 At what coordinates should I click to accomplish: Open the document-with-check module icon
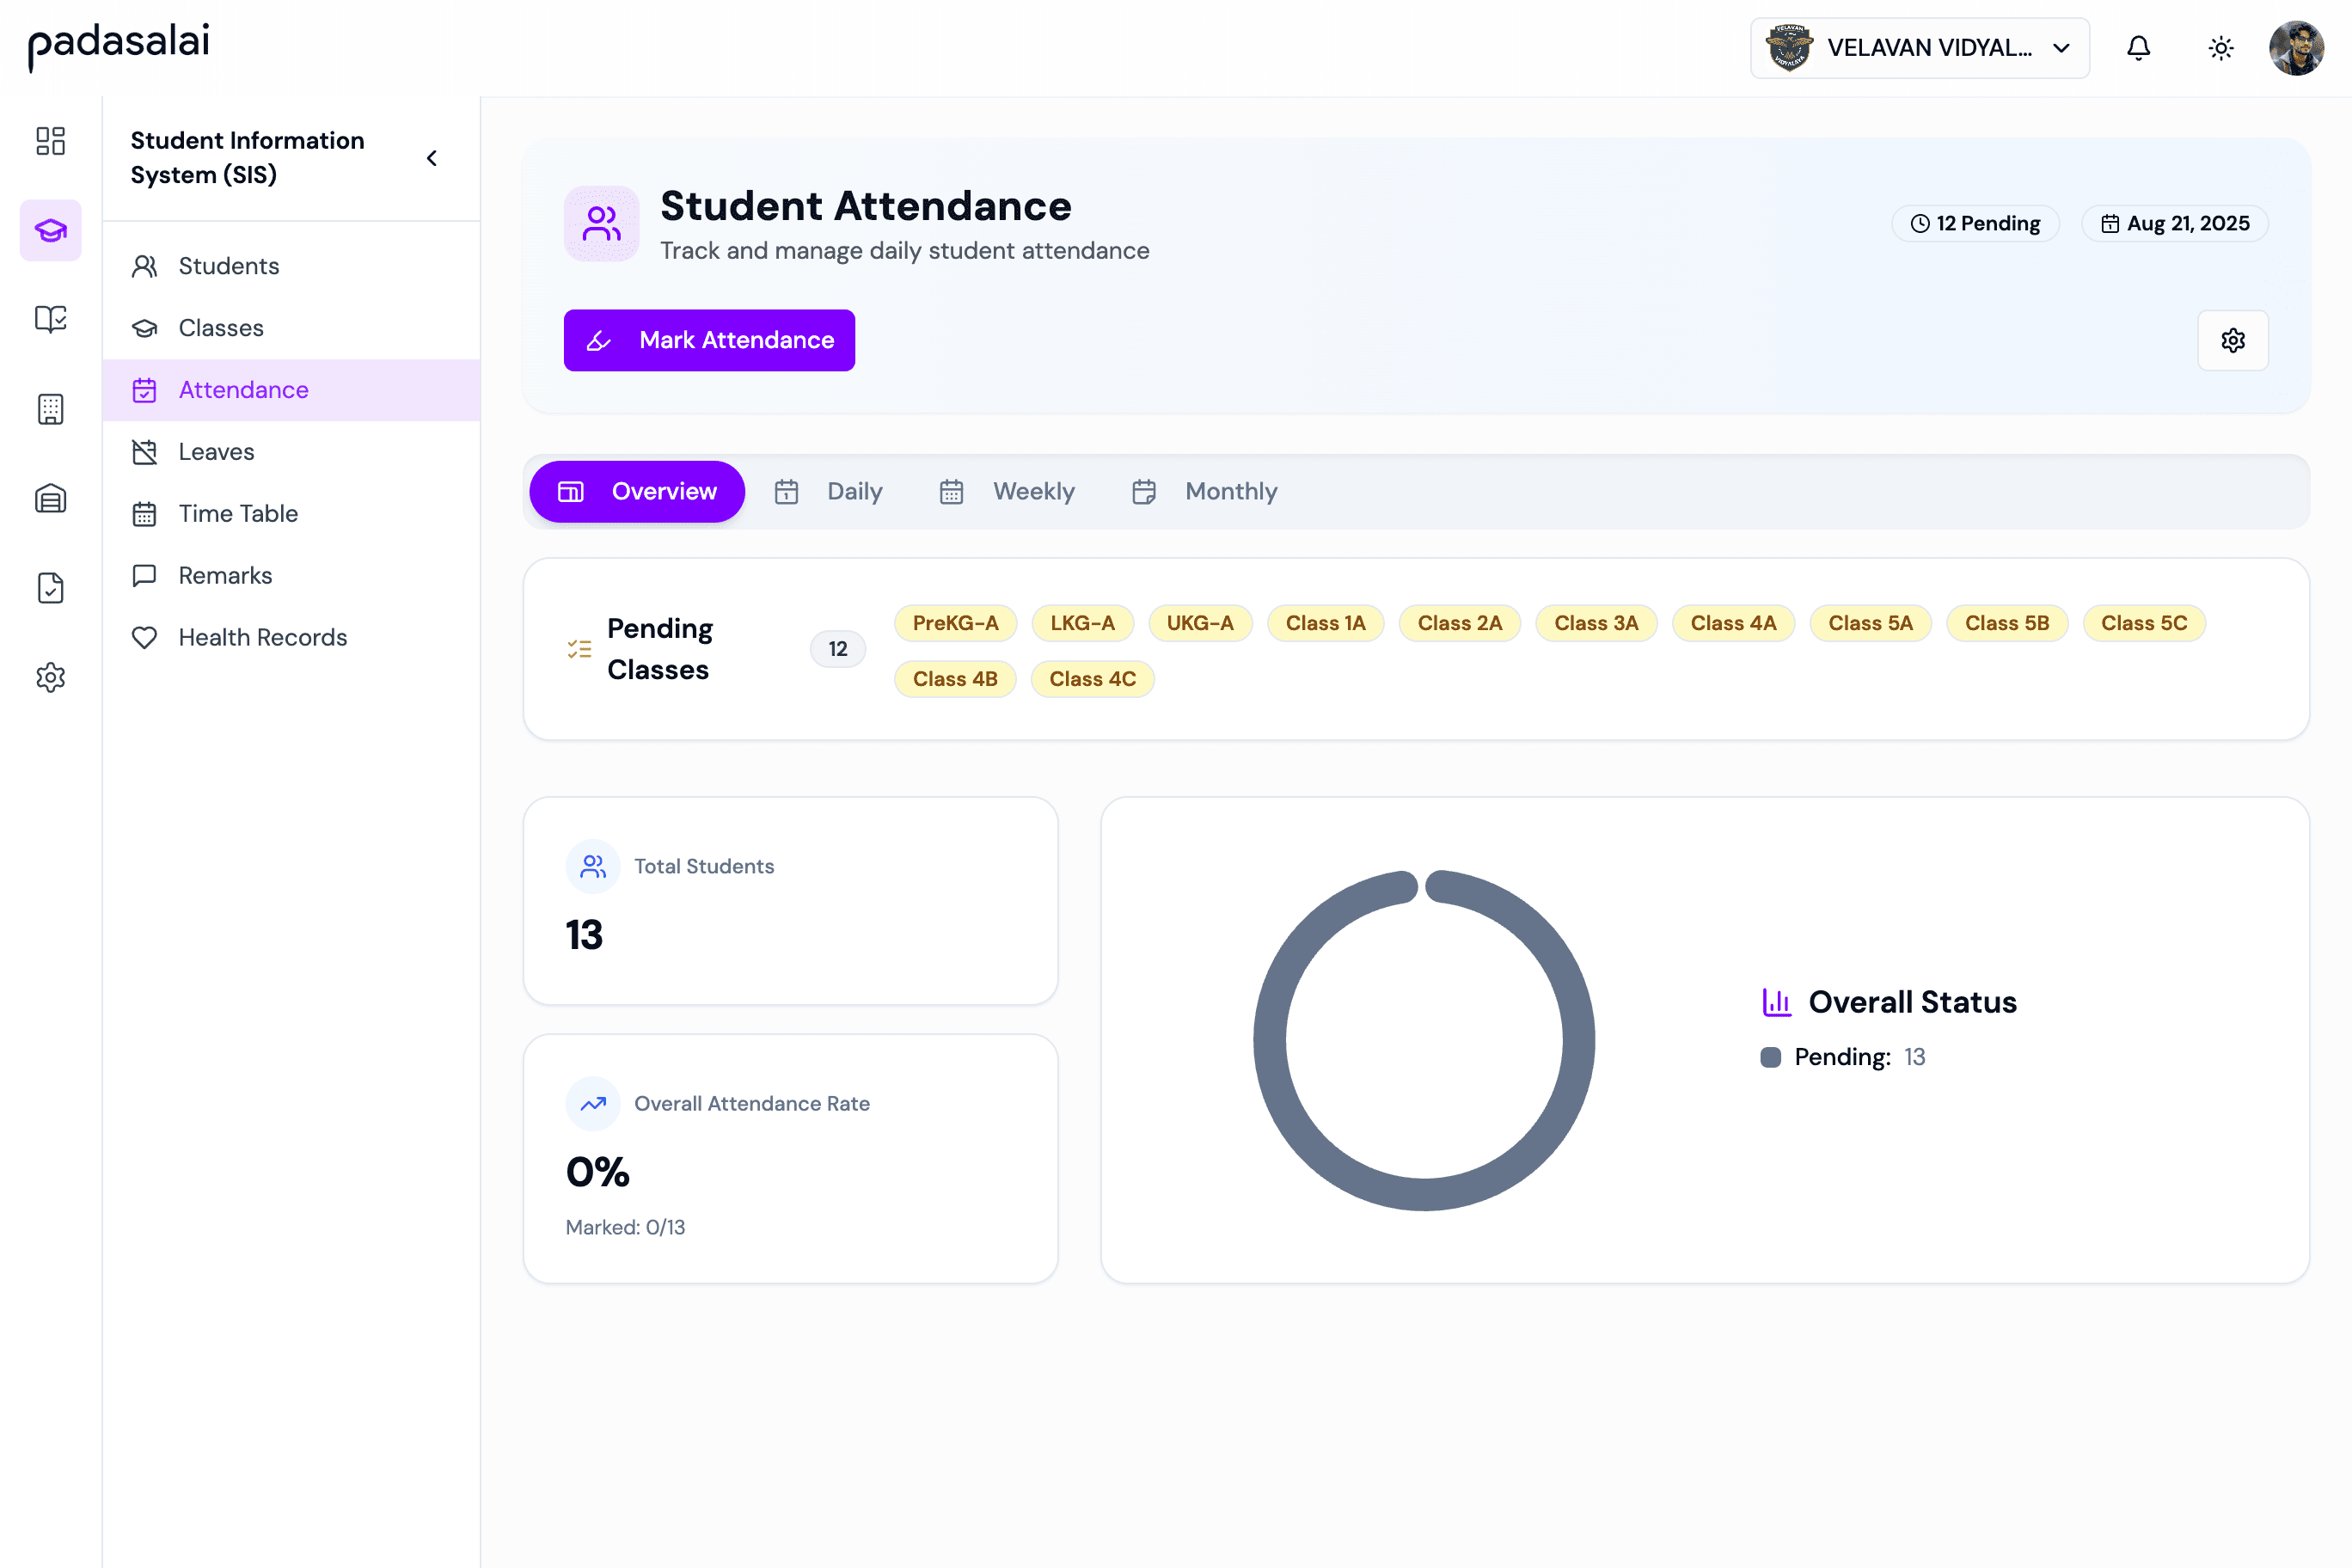50,587
